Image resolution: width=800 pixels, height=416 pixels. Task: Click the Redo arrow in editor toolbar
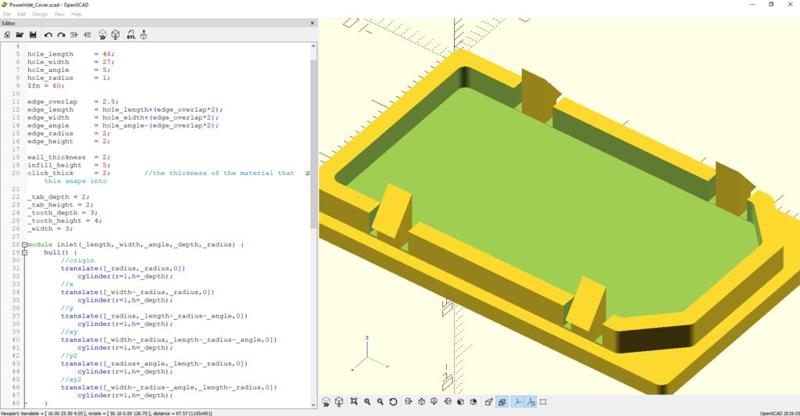pos(61,35)
